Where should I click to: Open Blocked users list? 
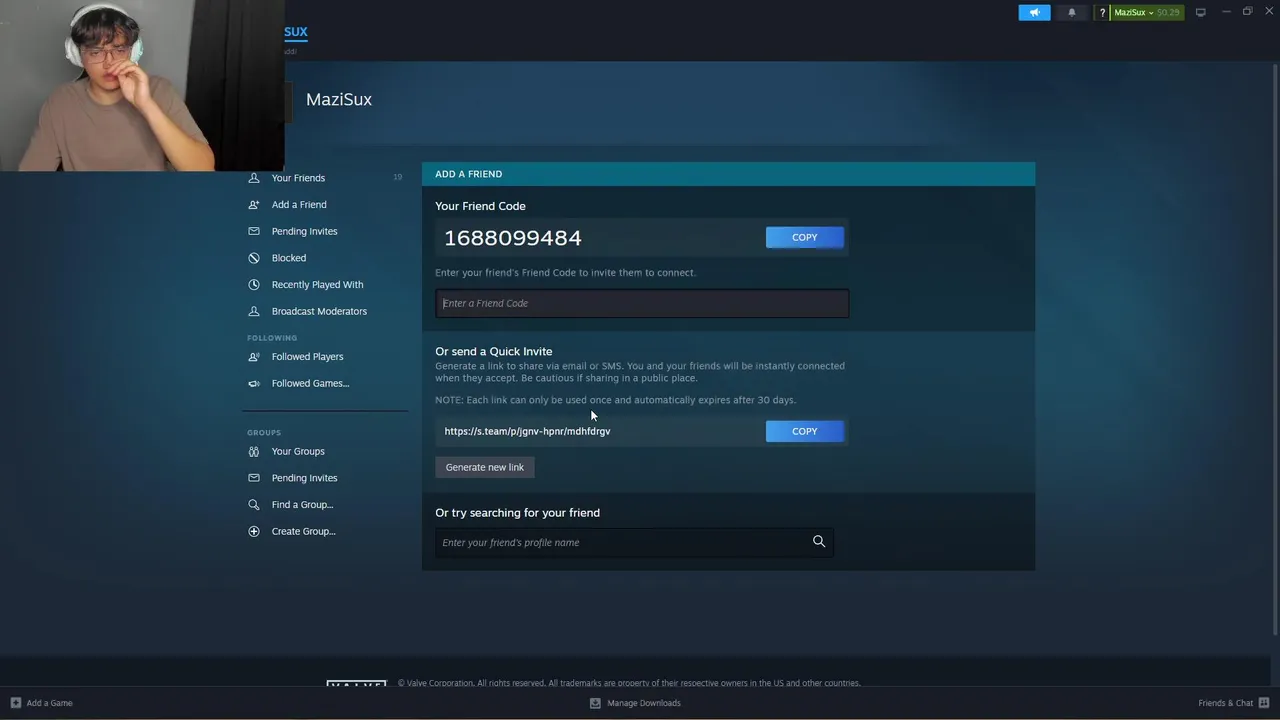pyautogui.click(x=289, y=258)
